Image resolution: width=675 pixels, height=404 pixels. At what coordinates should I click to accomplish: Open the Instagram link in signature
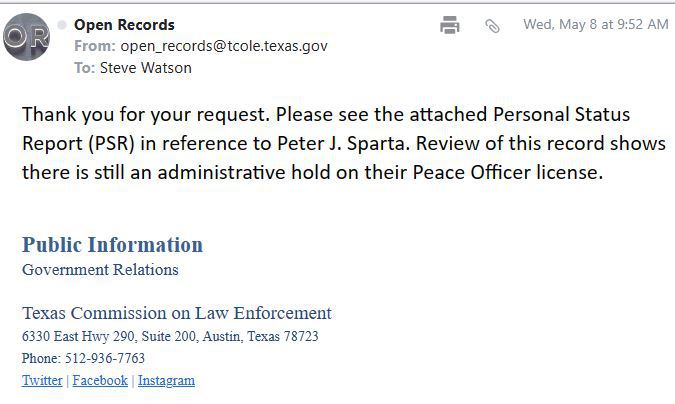[x=166, y=380]
